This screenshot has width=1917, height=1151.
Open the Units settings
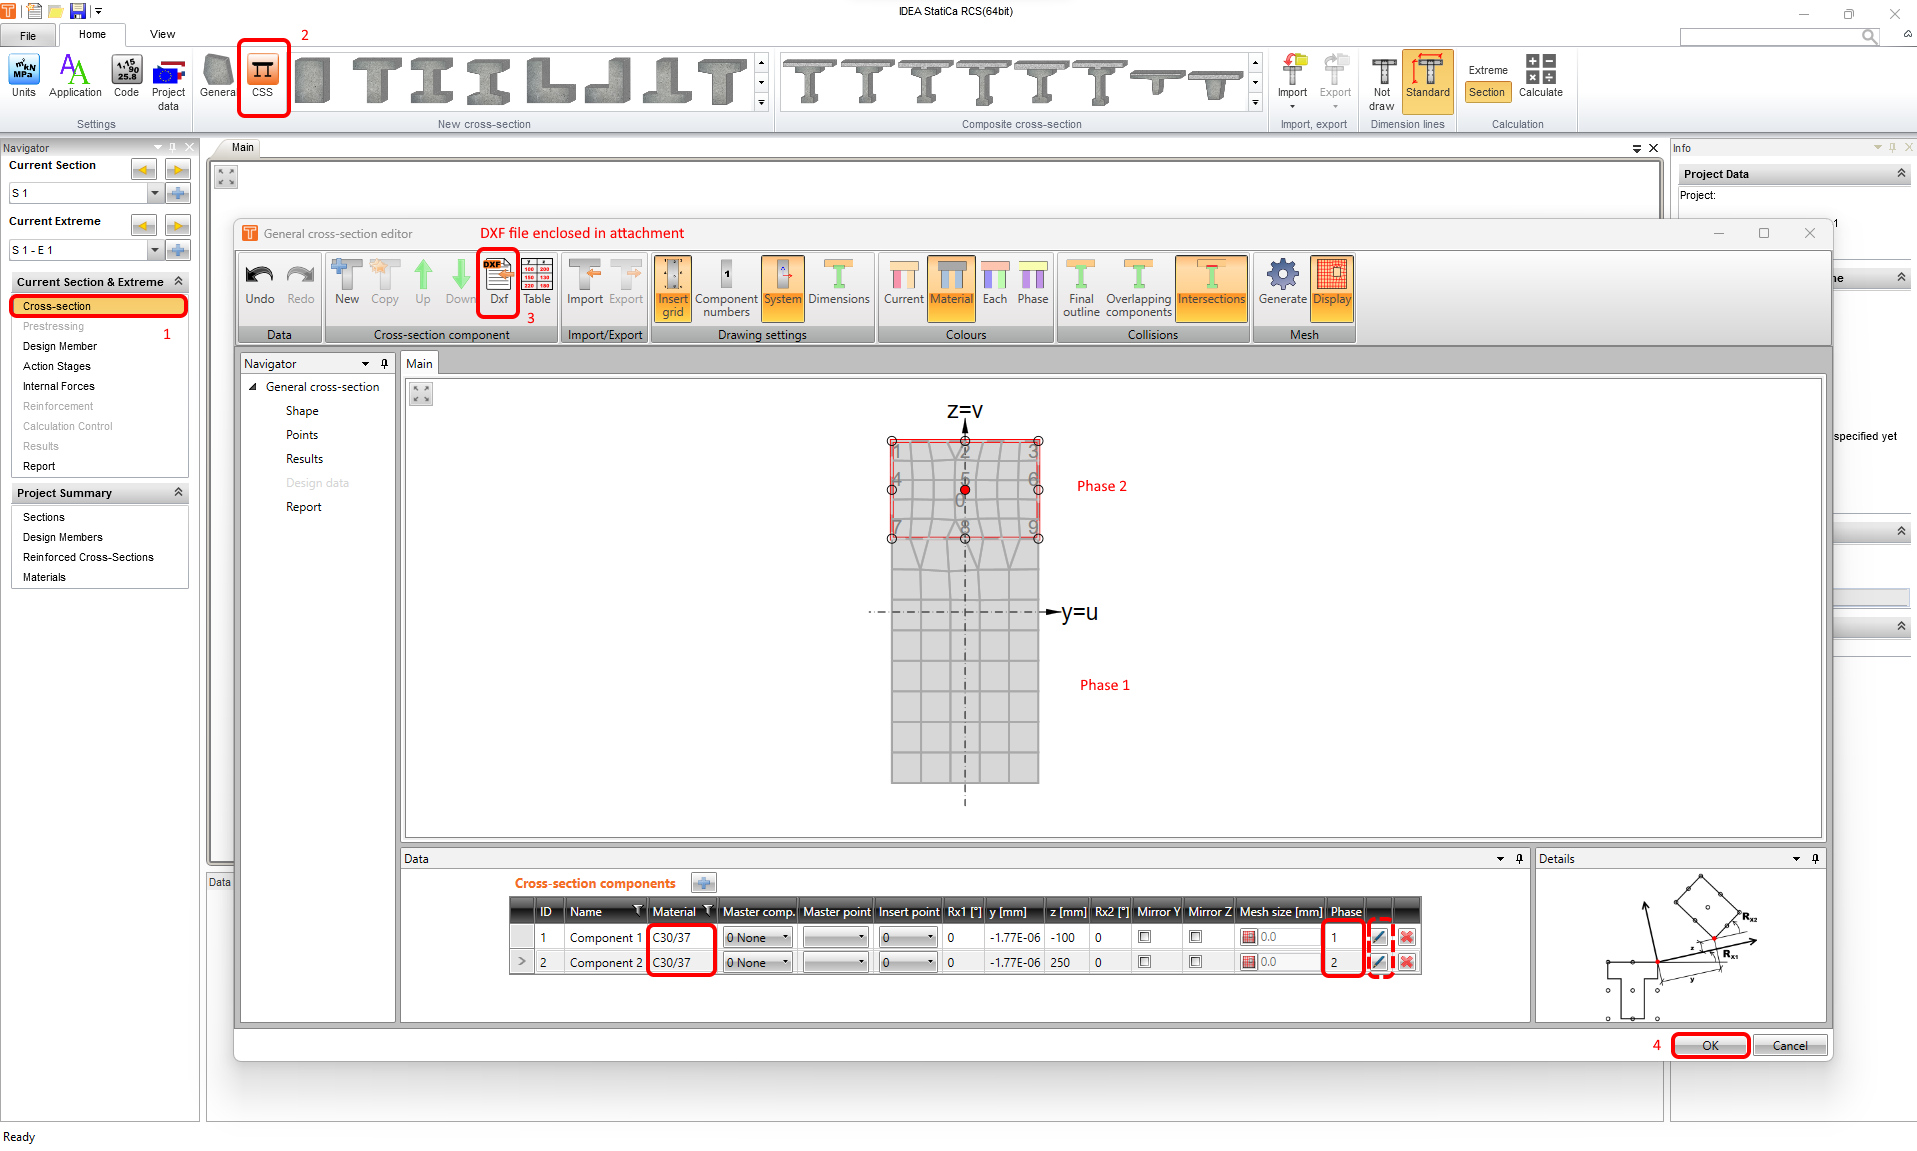pyautogui.click(x=24, y=77)
